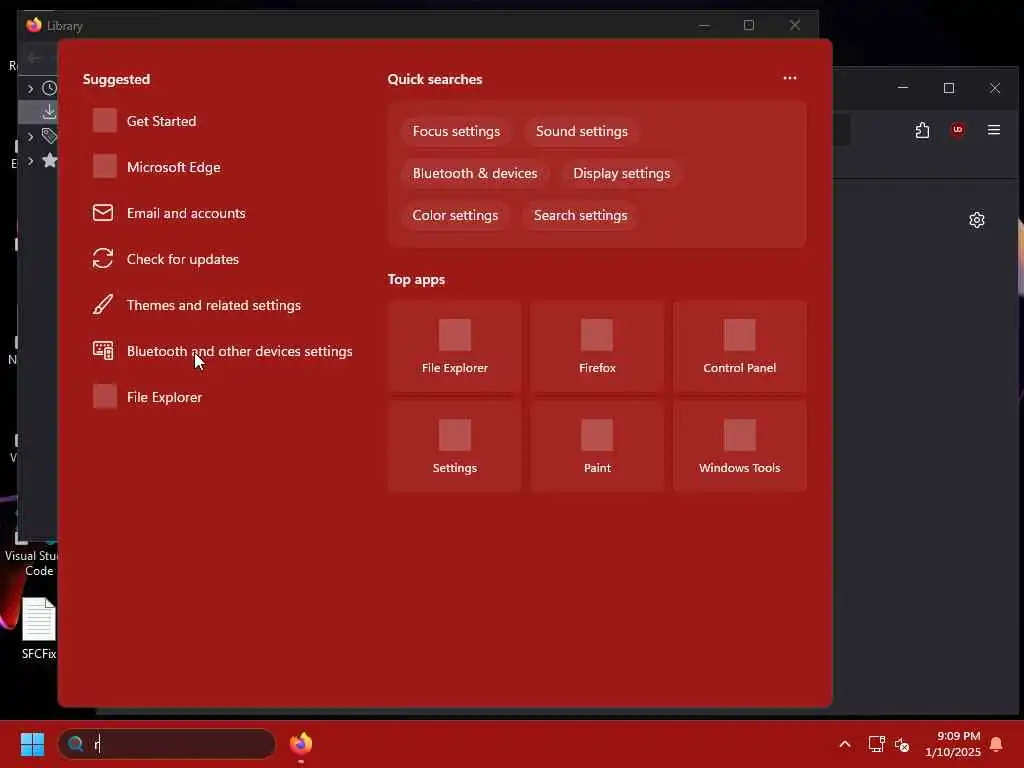Image resolution: width=1024 pixels, height=768 pixels.
Task: Open Get Started suggestion
Action: click(145, 121)
